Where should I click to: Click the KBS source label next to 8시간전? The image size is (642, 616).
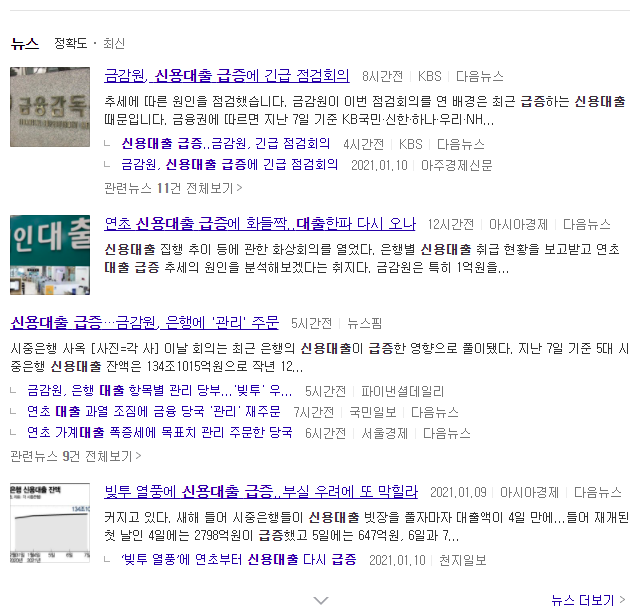pyautogui.click(x=430, y=77)
